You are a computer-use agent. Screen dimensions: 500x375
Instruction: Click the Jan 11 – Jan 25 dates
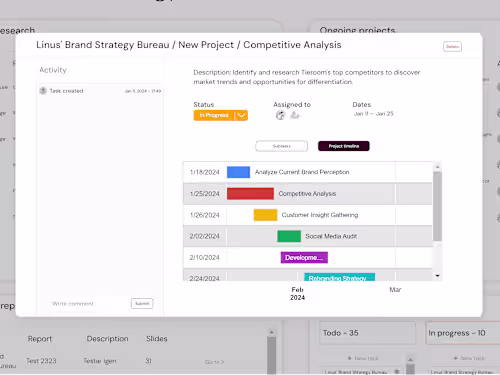point(374,114)
